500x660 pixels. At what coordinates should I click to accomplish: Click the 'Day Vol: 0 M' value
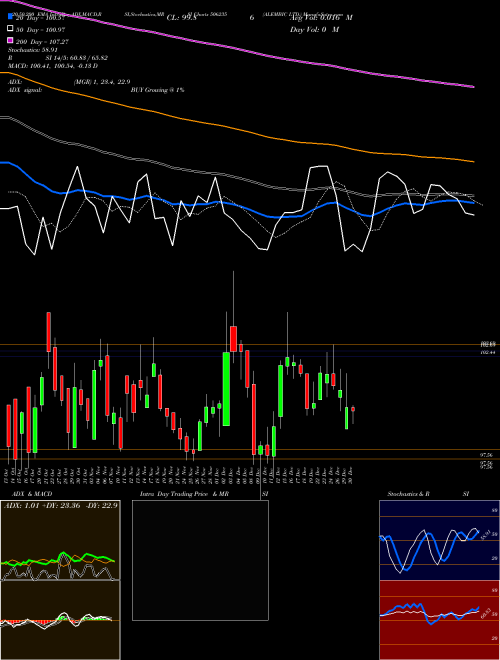coord(314,30)
